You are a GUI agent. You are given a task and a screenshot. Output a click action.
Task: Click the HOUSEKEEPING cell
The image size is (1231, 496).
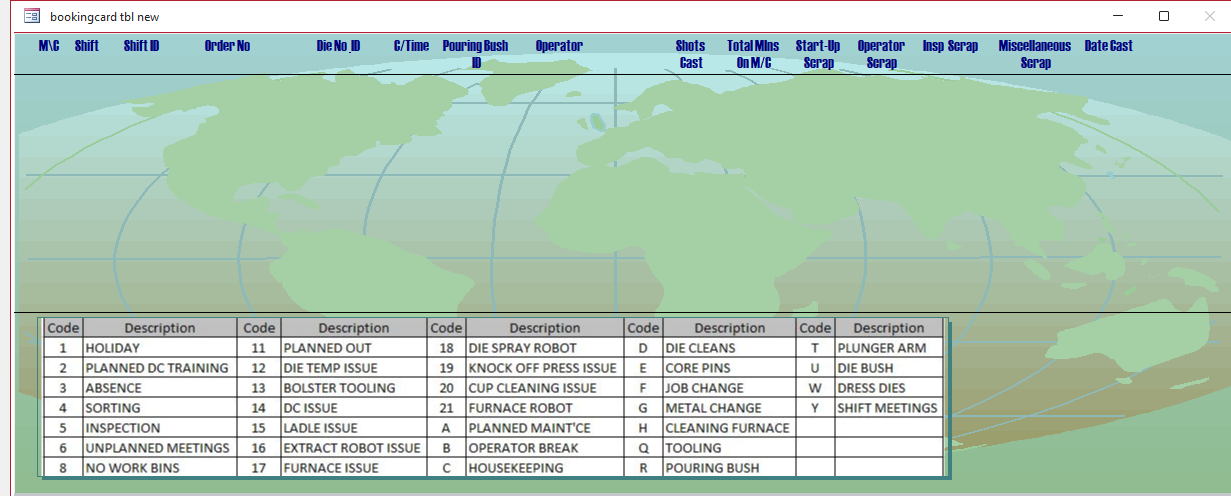pyautogui.click(x=545, y=468)
